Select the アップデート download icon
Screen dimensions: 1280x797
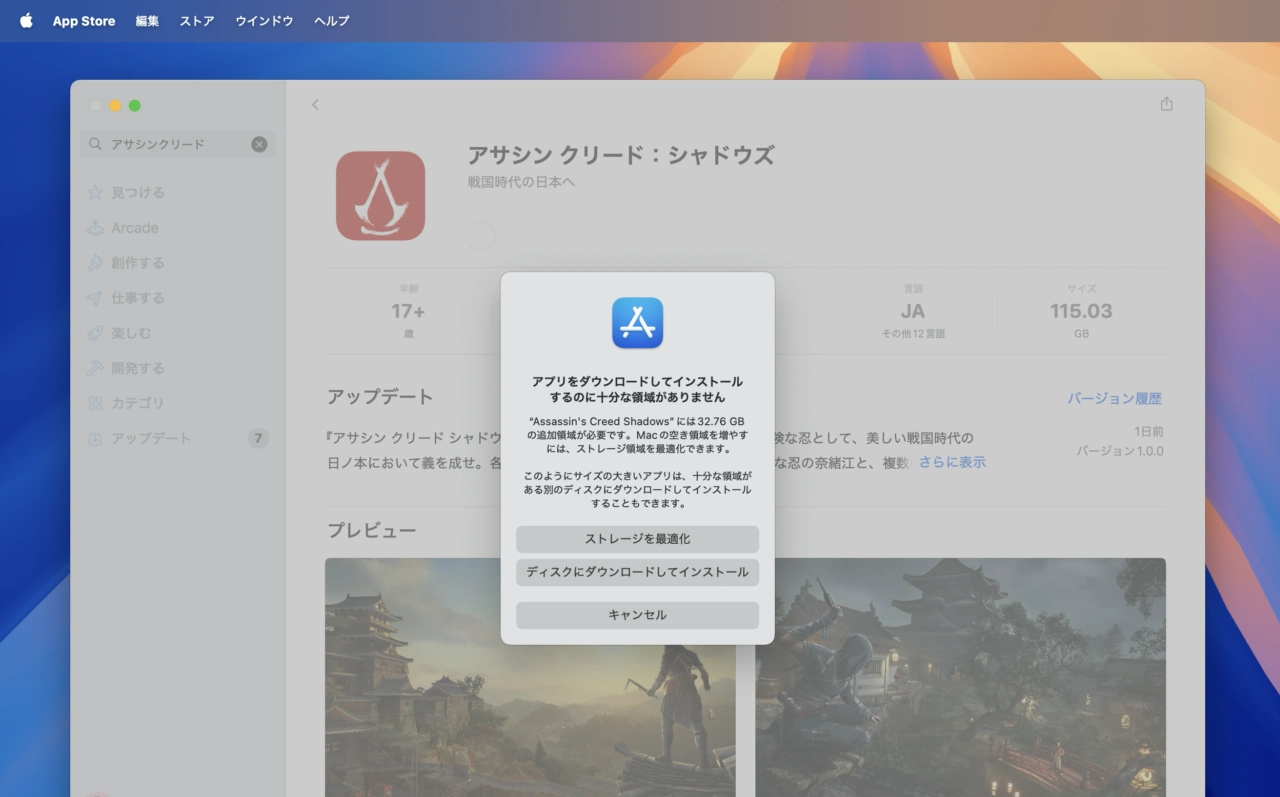click(95, 438)
